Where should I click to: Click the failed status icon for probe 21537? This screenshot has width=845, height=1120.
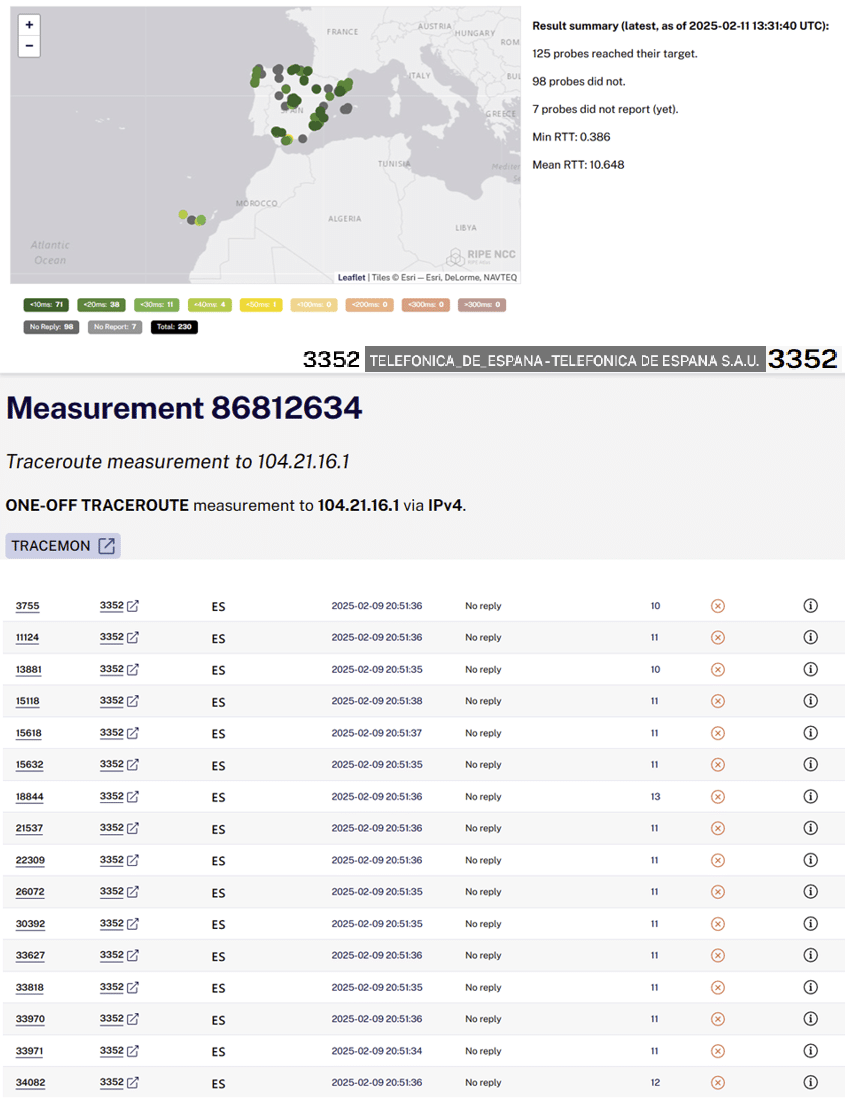pos(718,828)
